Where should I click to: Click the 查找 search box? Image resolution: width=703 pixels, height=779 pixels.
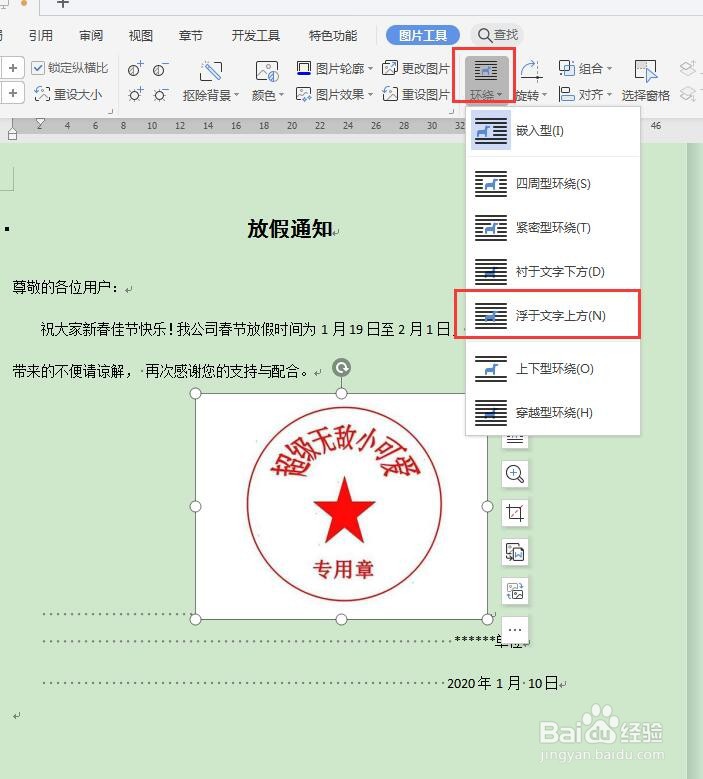click(497, 35)
